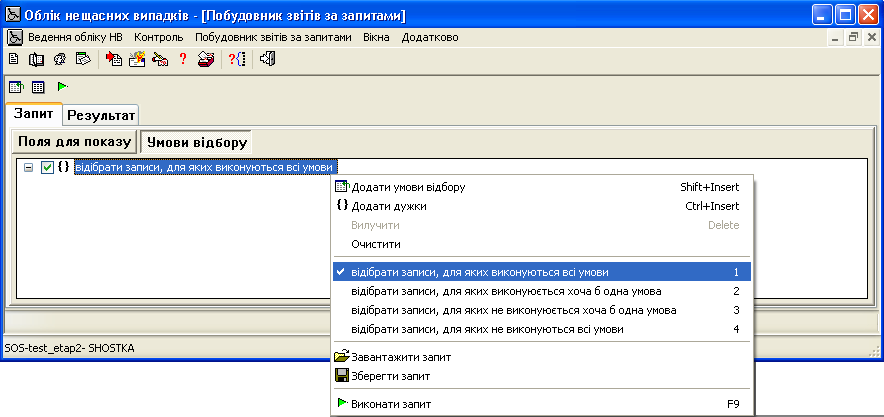Open the 'Додатково' menu
Screen dimensions: 884x417
(x=430, y=38)
